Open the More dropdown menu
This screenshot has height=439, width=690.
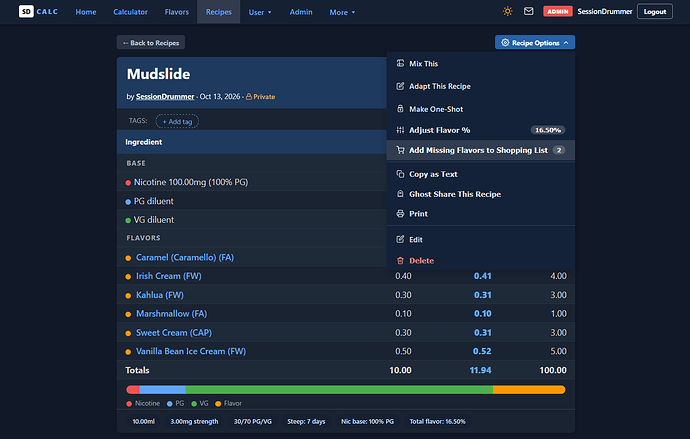342,12
